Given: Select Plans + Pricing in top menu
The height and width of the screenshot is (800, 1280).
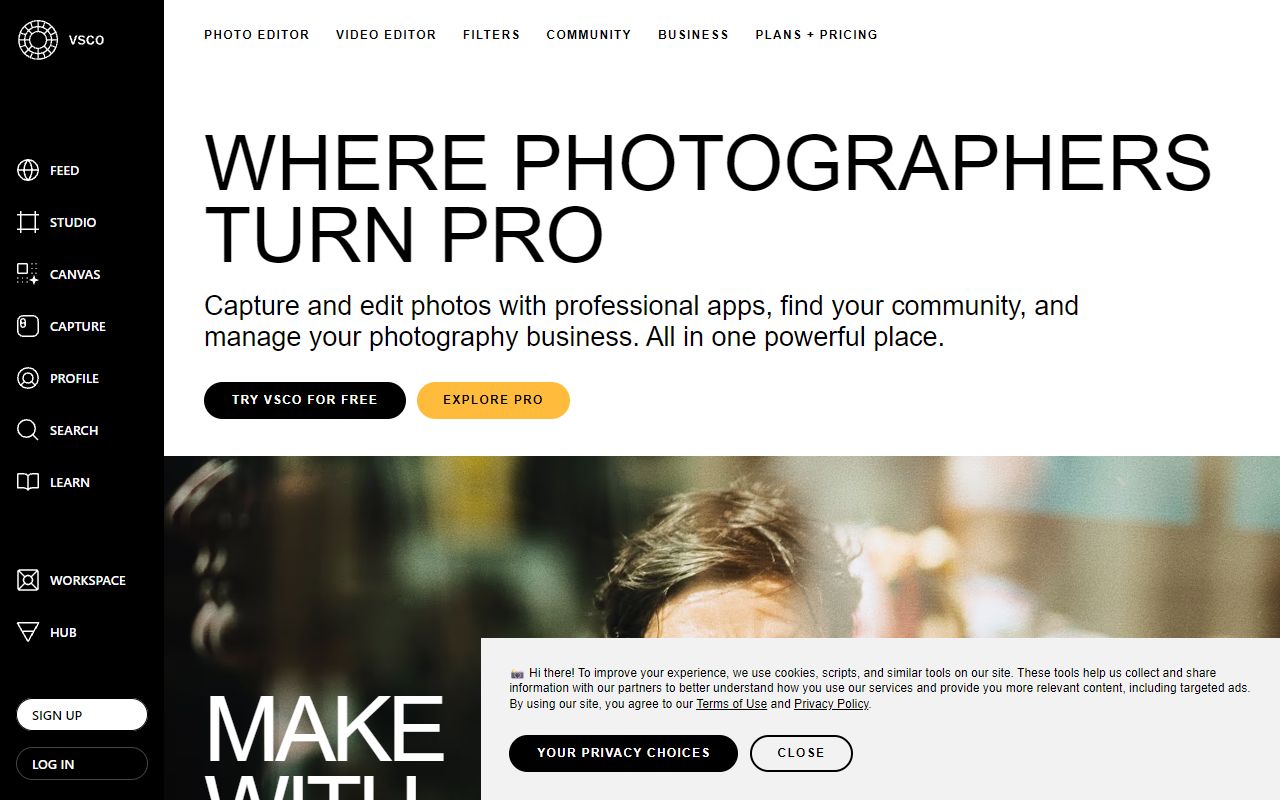Looking at the screenshot, I should pyautogui.click(x=816, y=34).
